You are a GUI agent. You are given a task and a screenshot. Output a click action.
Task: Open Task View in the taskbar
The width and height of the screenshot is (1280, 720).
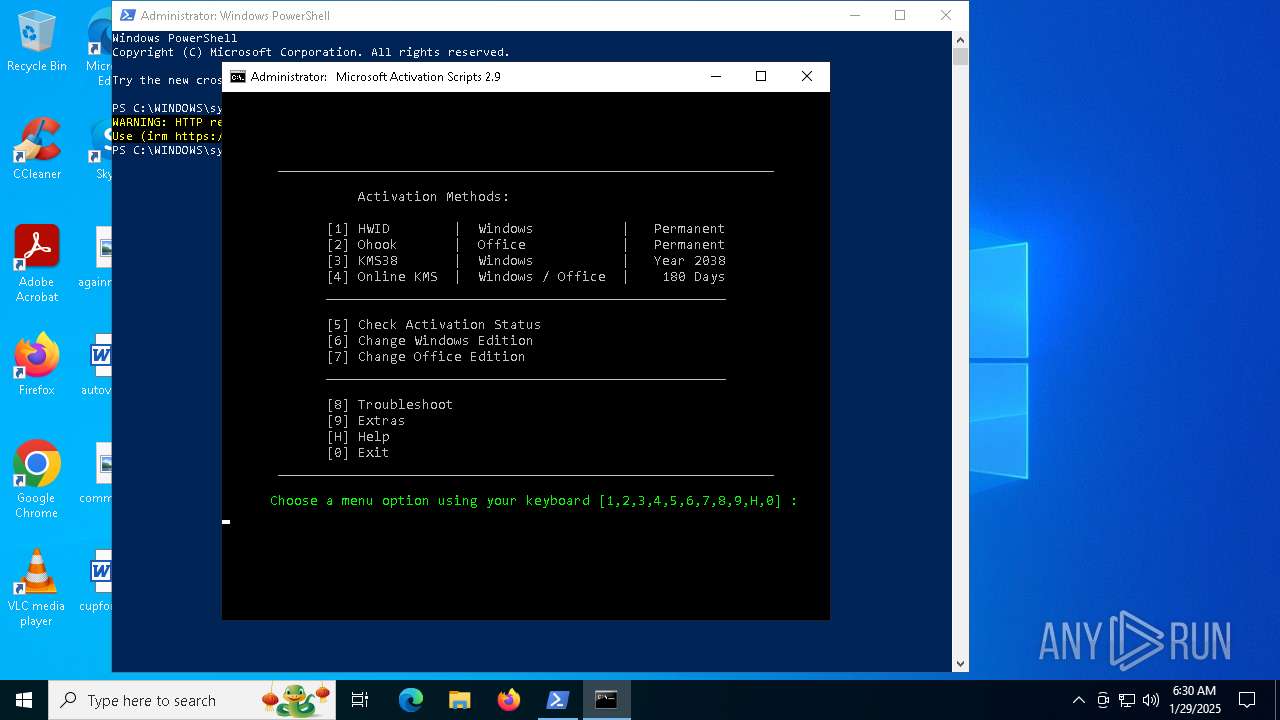[360, 700]
